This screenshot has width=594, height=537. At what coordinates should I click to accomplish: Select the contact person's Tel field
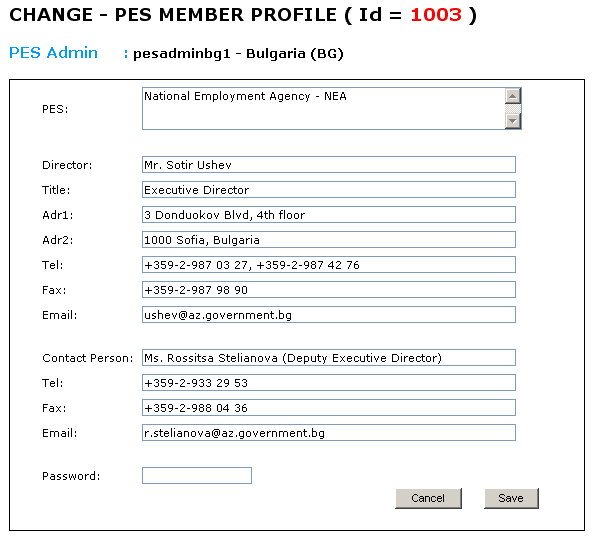329,383
